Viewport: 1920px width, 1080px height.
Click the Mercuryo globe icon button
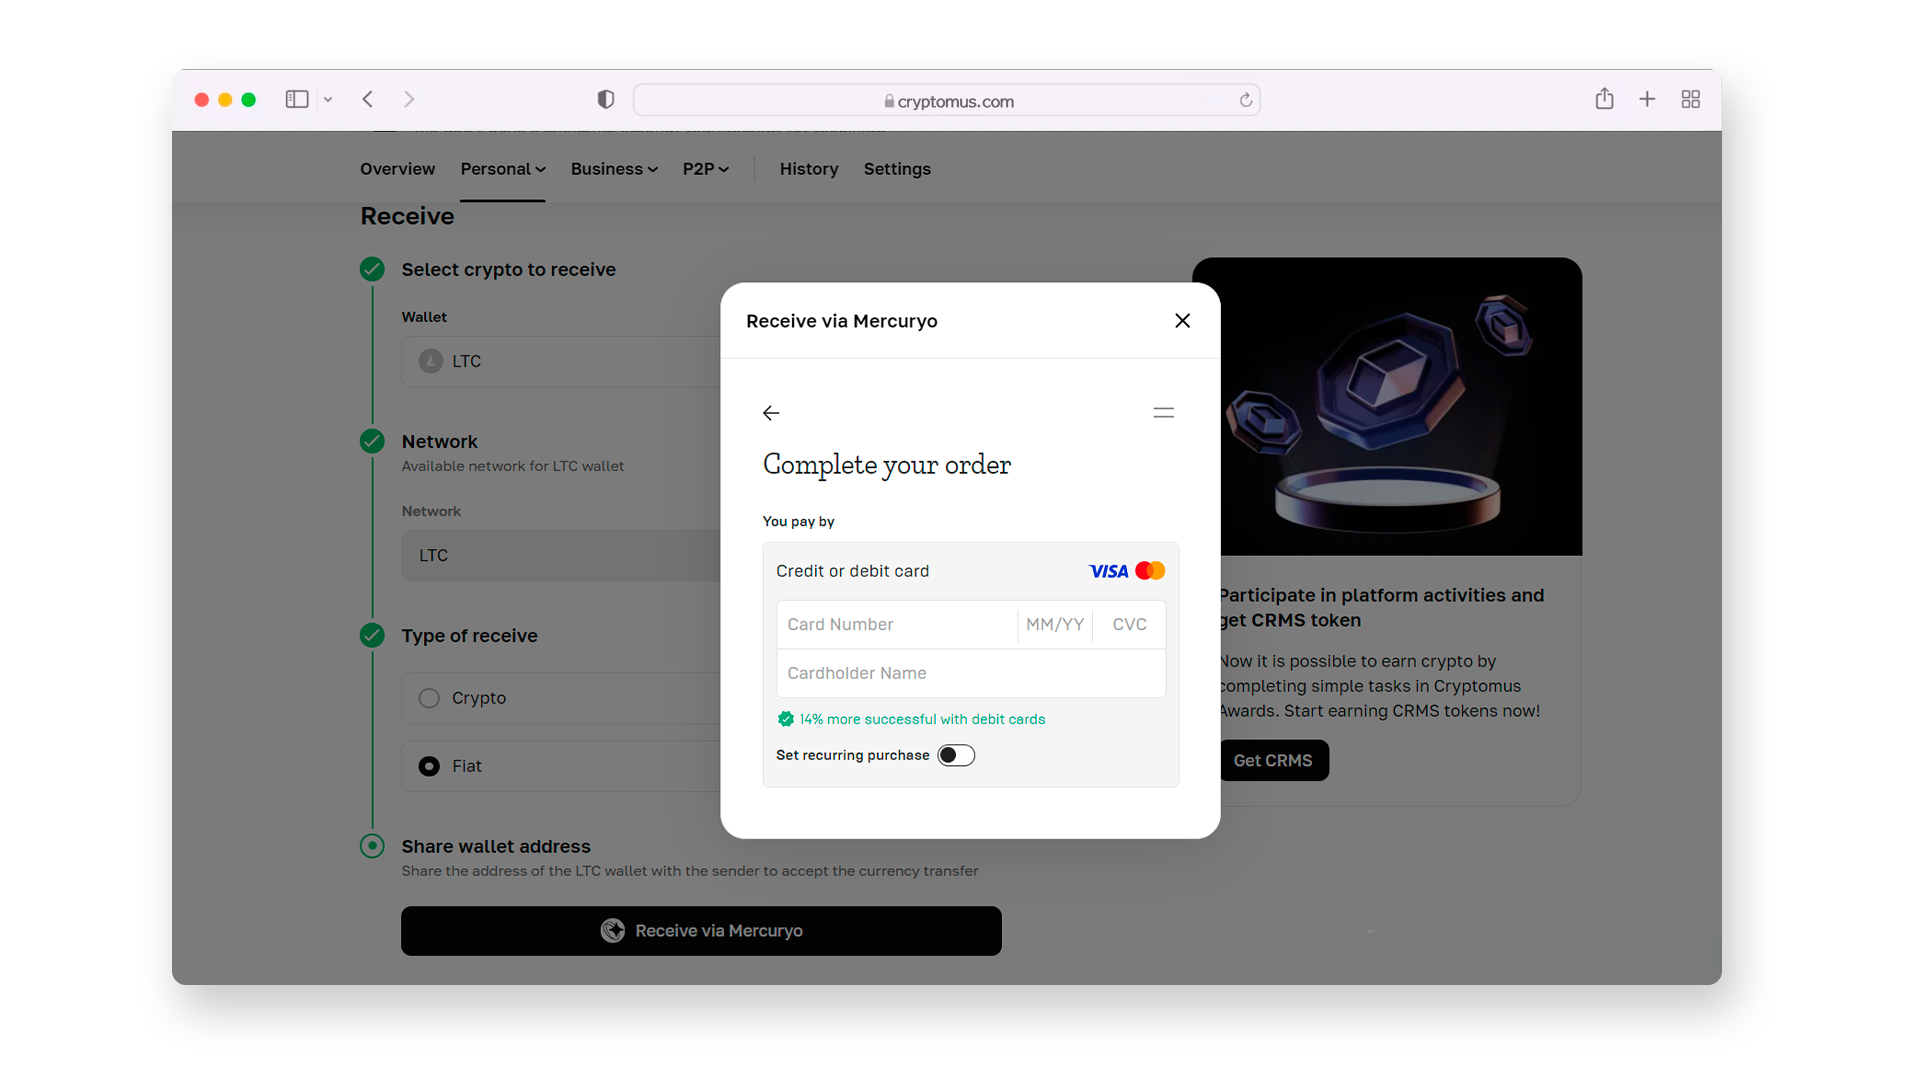(x=612, y=930)
